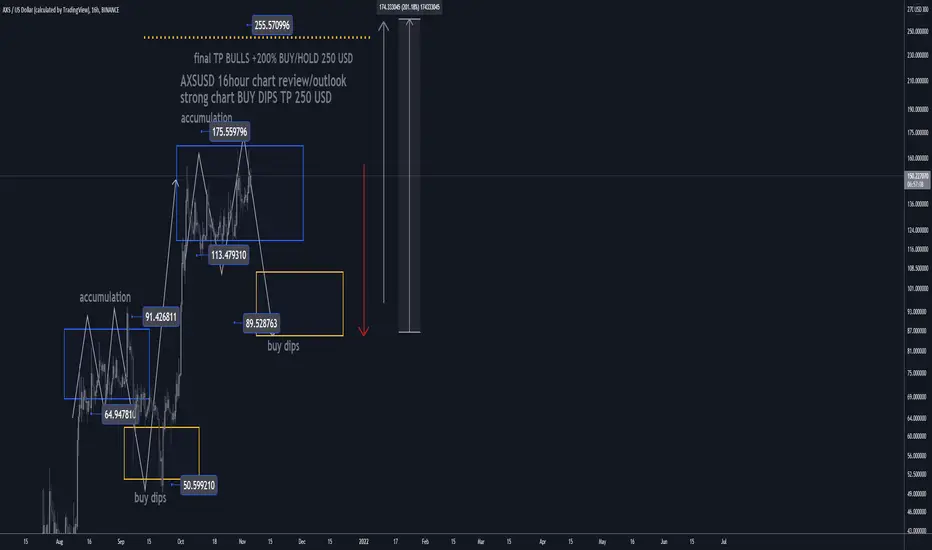The height and width of the screenshot is (550, 932).
Task: Select the 64.94781 price label
Action: [x=120, y=414]
